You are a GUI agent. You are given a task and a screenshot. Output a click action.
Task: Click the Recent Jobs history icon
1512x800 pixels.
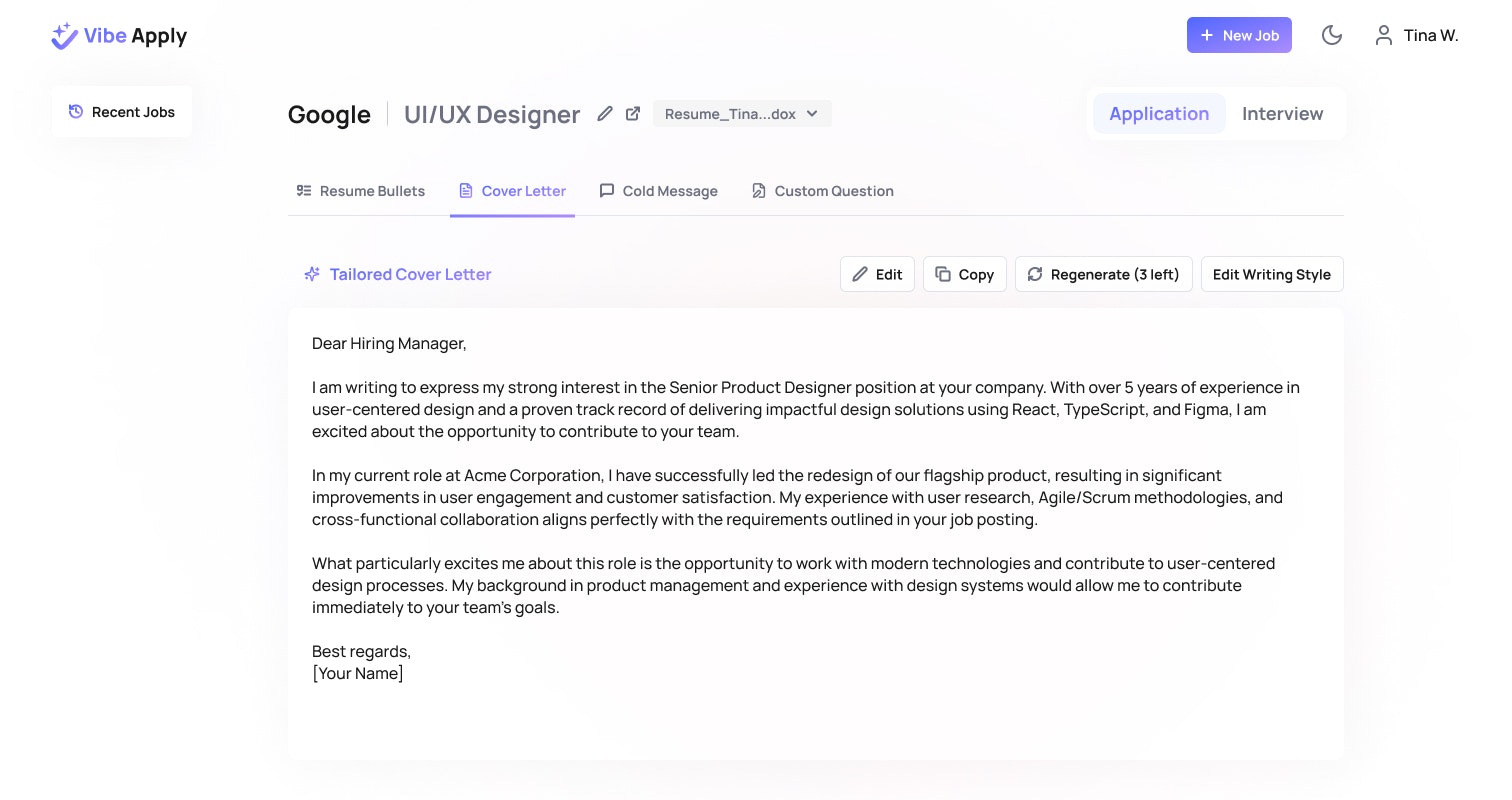[76, 111]
